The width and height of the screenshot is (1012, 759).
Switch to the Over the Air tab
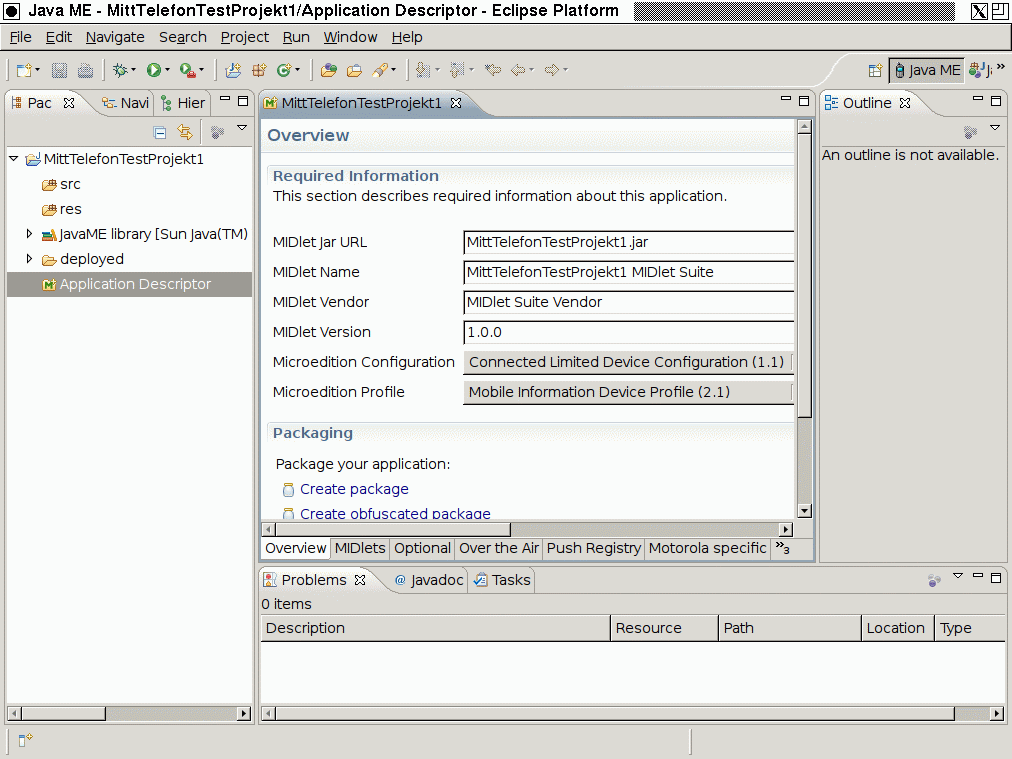[499, 548]
